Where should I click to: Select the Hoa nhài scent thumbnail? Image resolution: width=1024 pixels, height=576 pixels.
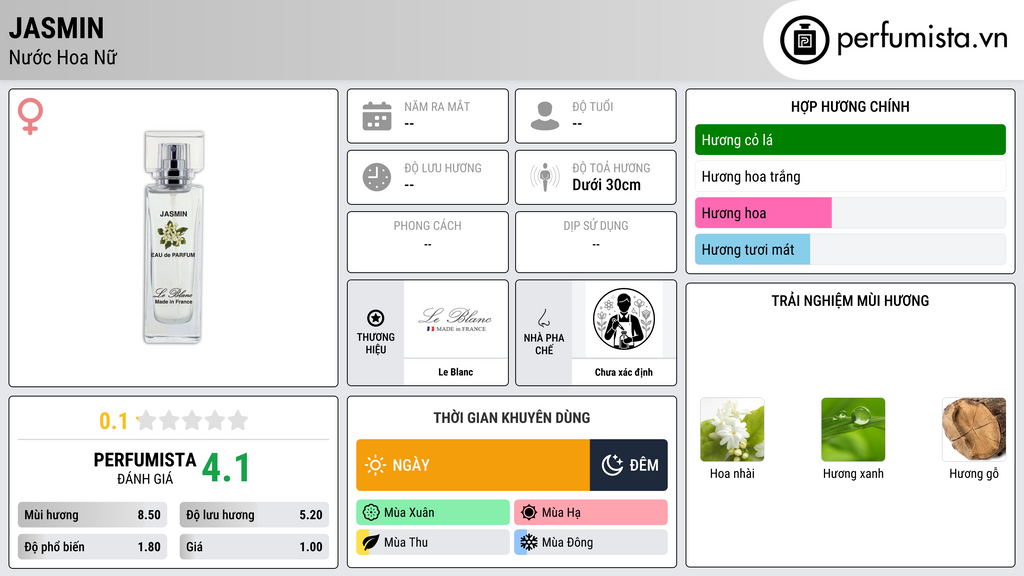(732, 430)
